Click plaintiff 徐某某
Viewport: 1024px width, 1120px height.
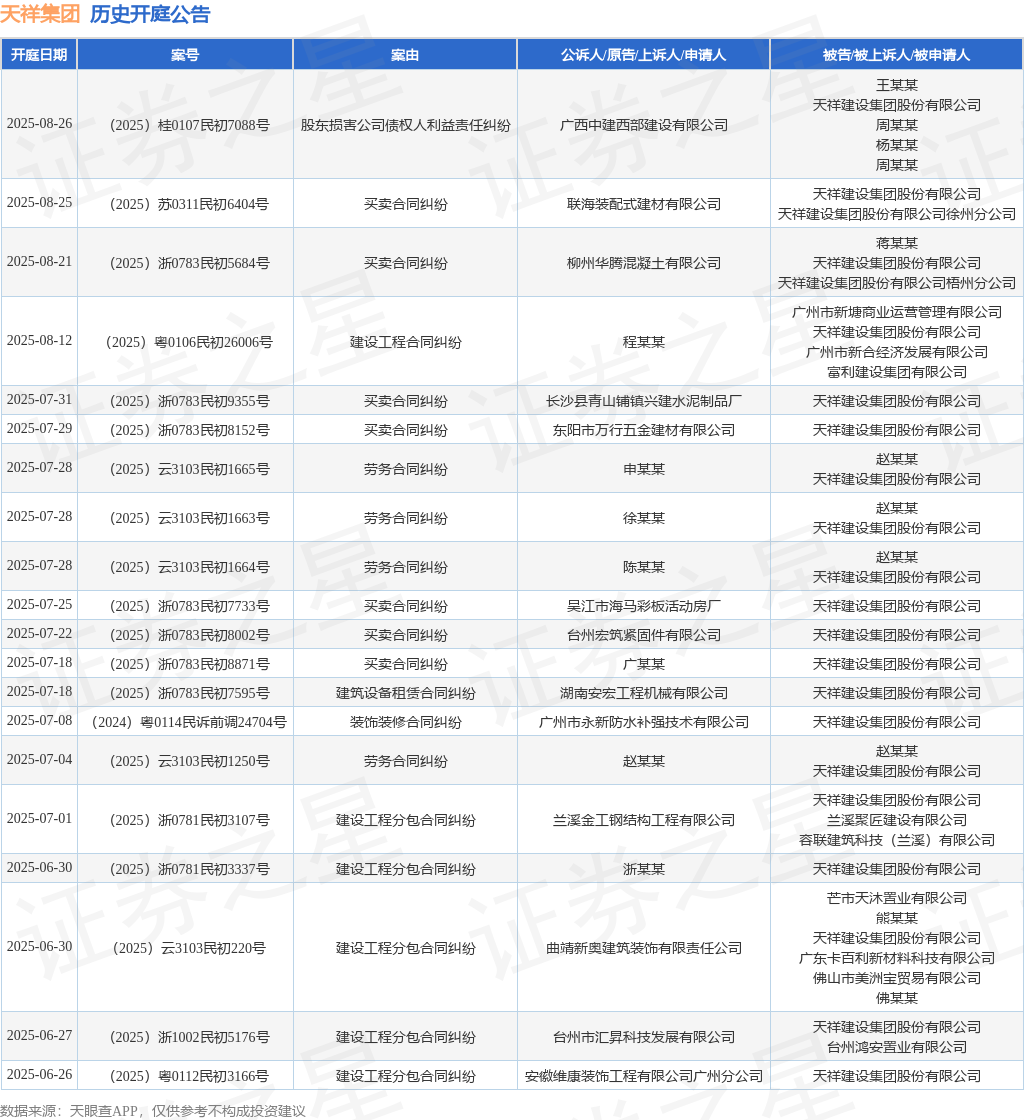pyautogui.click(x=643, y=519)
